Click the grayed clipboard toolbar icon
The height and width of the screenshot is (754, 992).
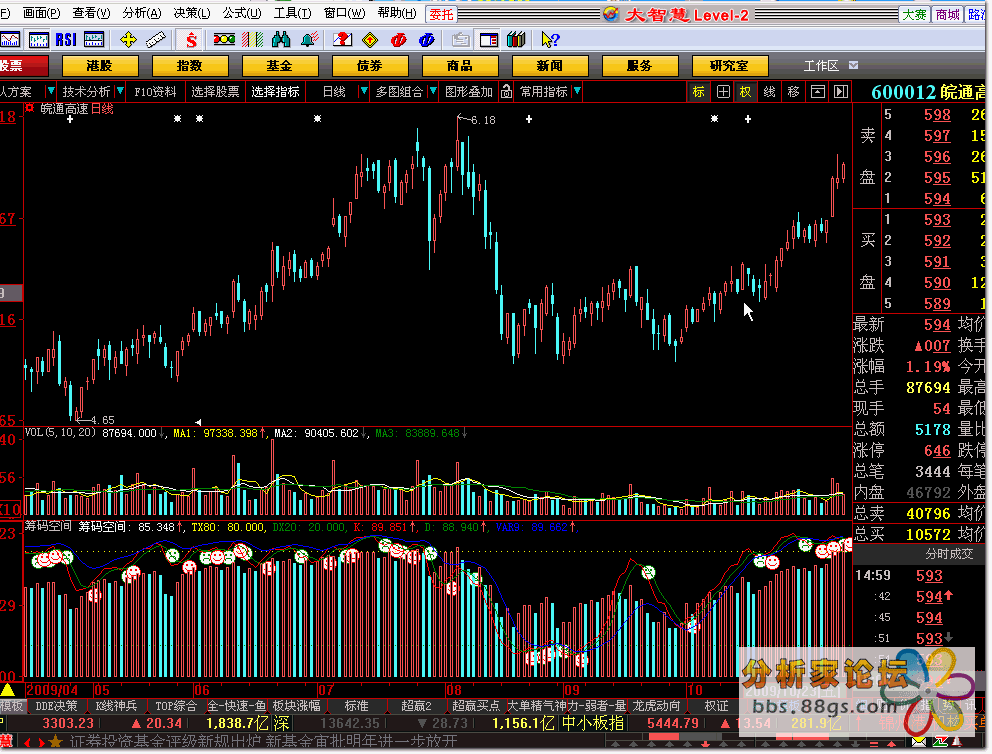[x=461, y=40]
